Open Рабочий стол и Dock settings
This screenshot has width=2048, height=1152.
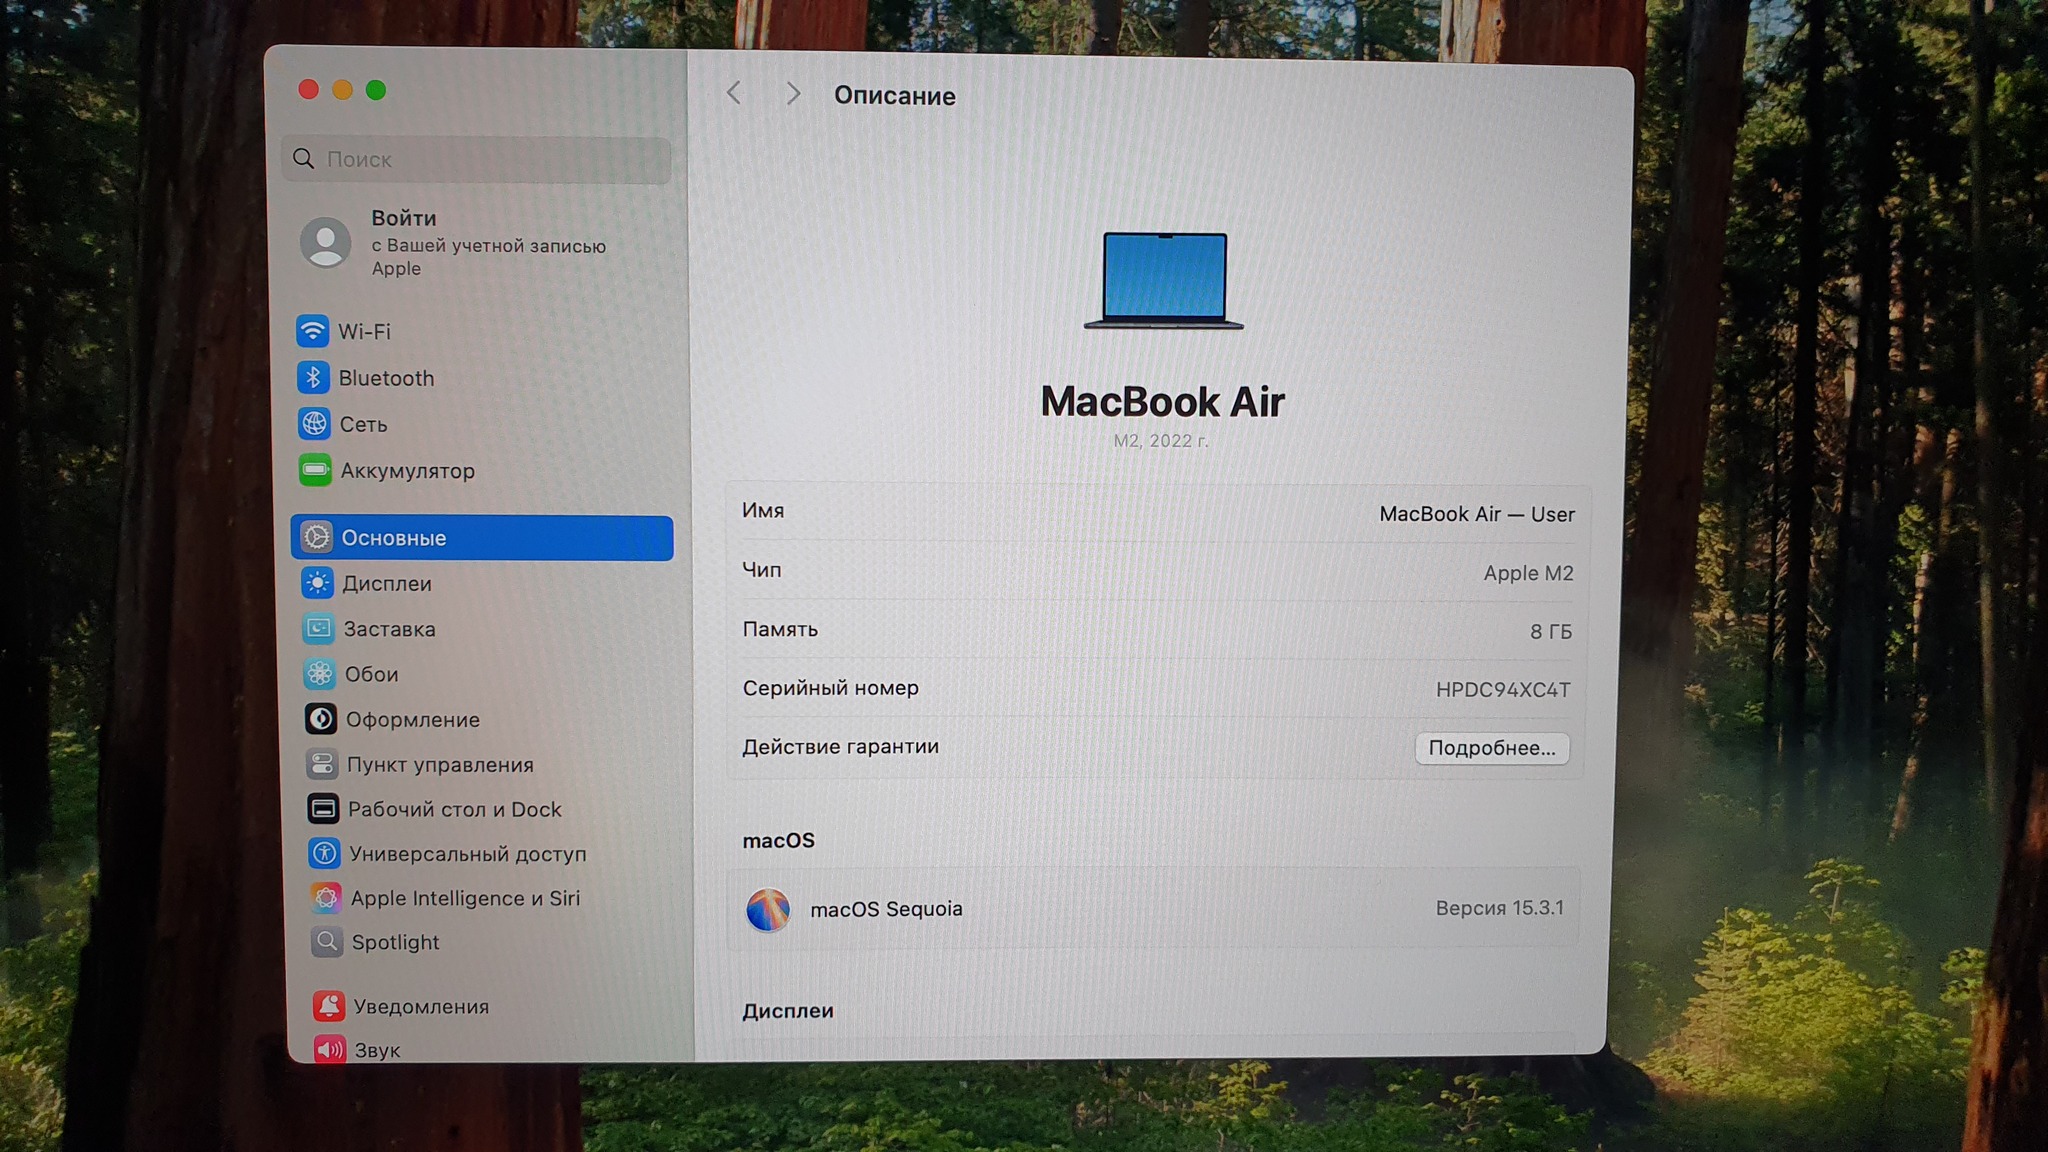pos(454,809)
